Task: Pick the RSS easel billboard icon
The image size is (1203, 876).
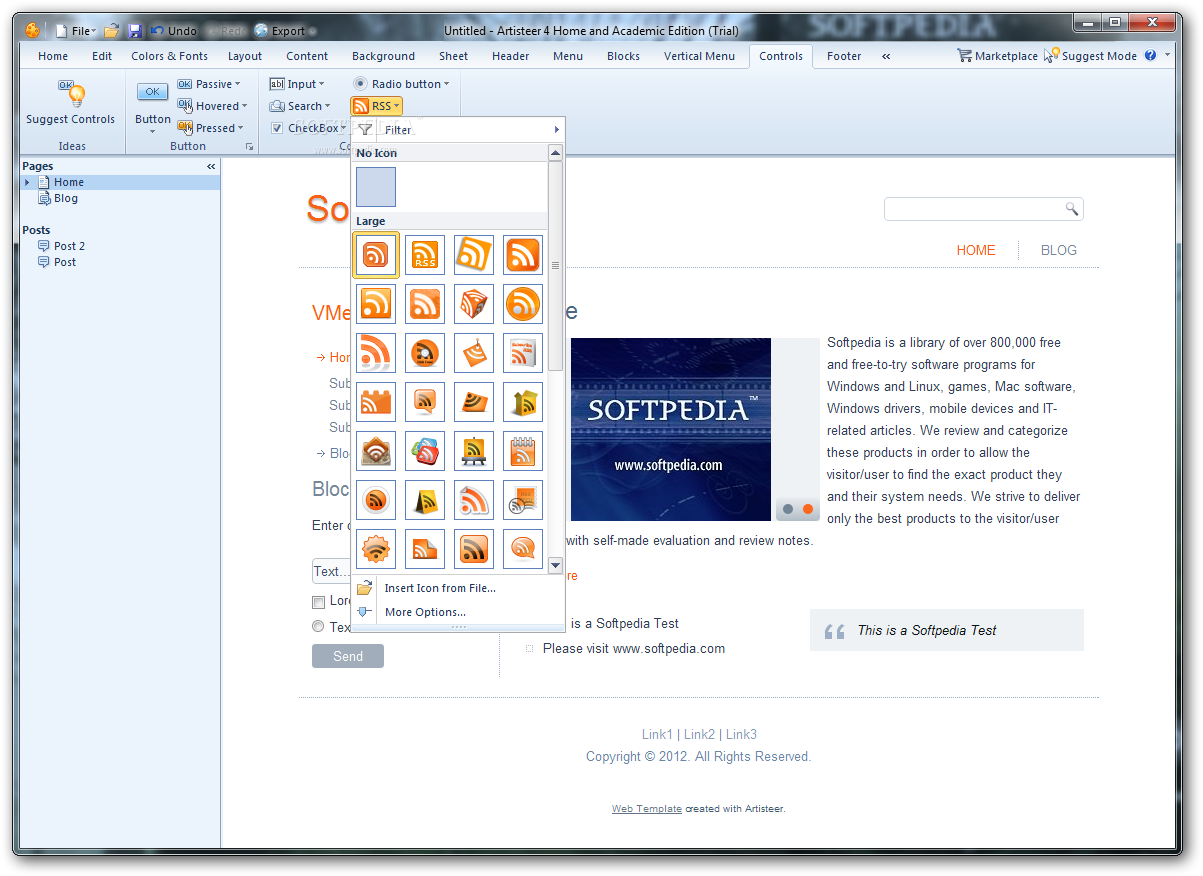Action: (474, 451)
